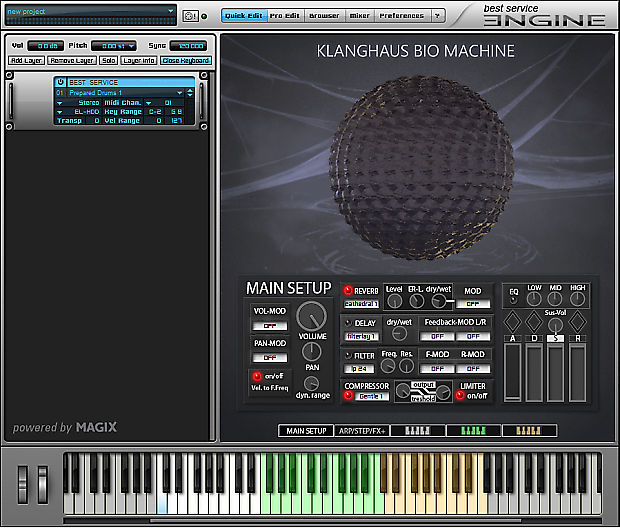Click the PAN knob
The width and height of the screenshot is (620, 528).
click(x=312, y=351)
